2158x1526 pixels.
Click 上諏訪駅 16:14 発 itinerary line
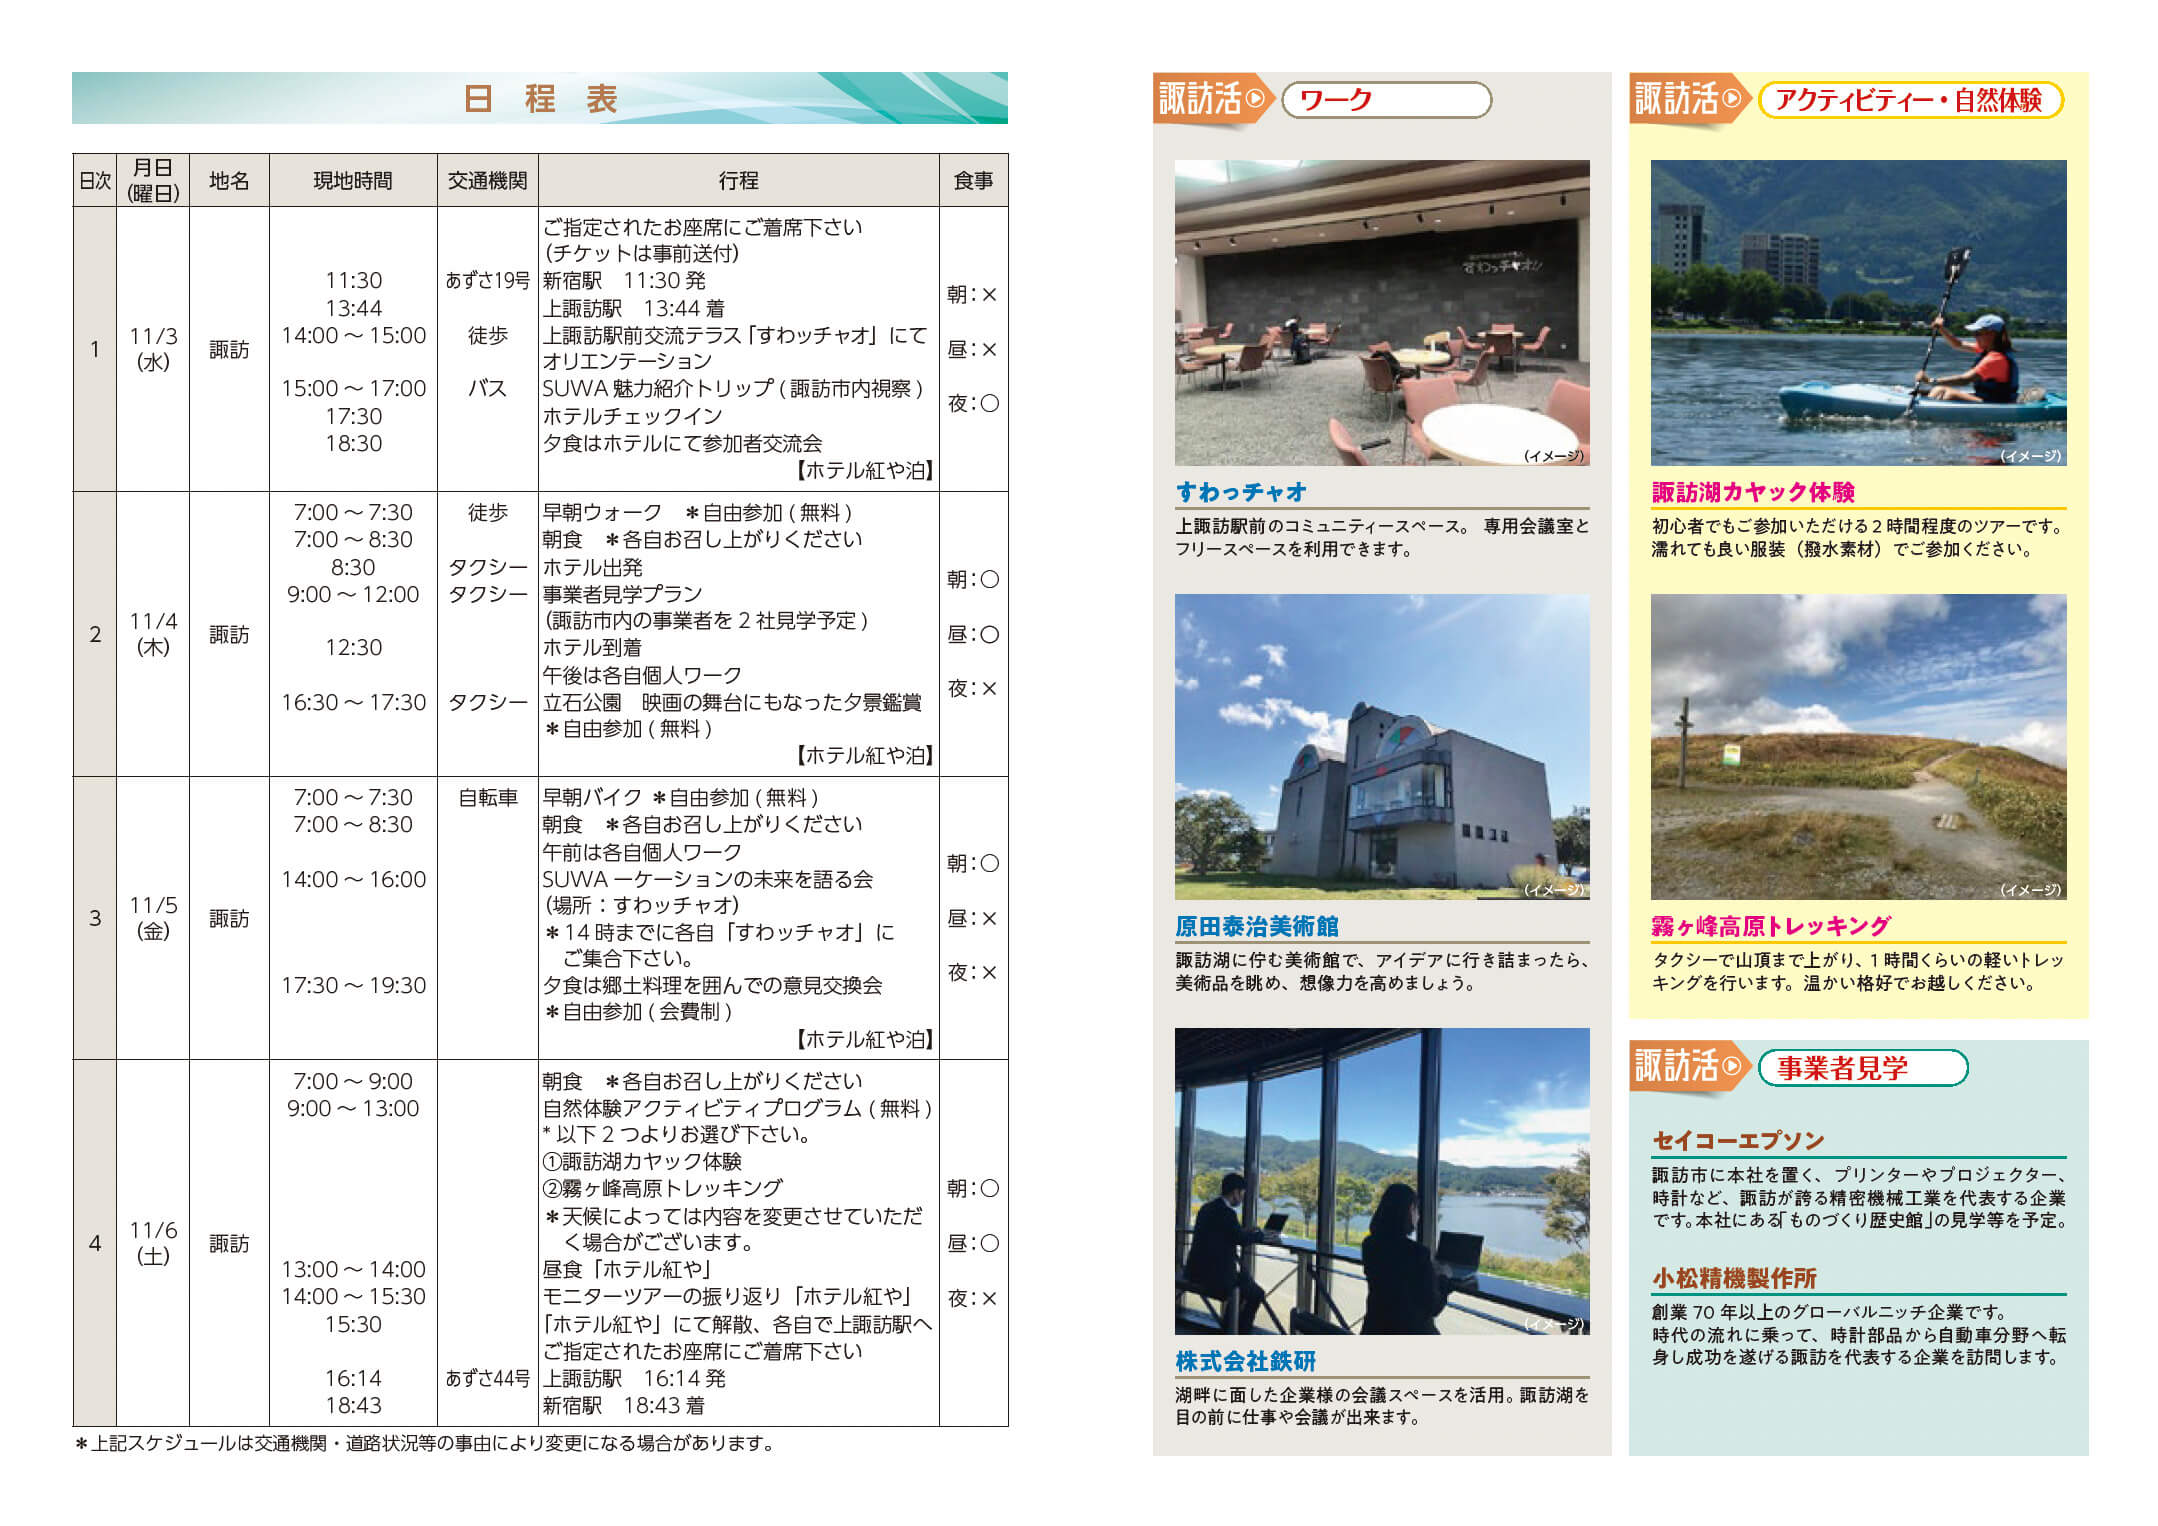pos(634,1378)
